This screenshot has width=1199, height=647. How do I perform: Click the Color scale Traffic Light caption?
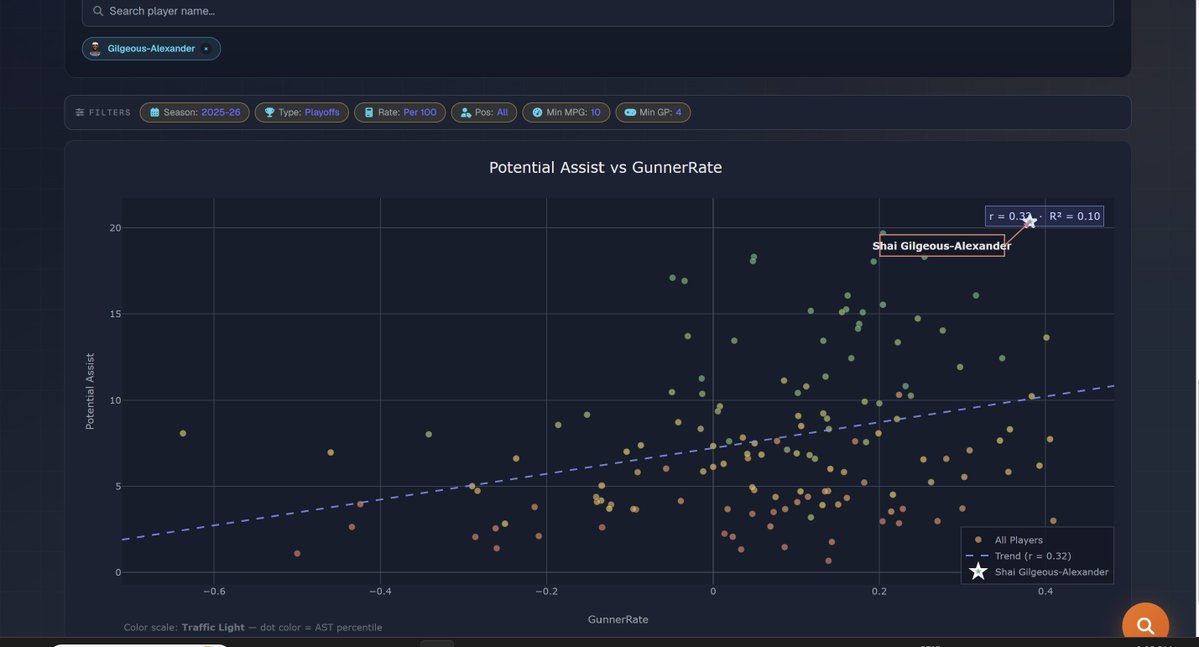[x=253, y=627]
